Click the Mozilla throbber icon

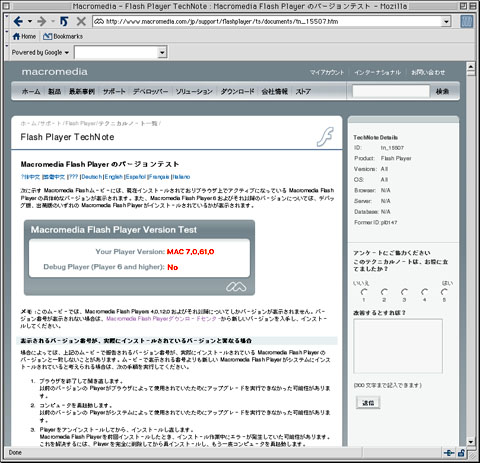point(467,21)
